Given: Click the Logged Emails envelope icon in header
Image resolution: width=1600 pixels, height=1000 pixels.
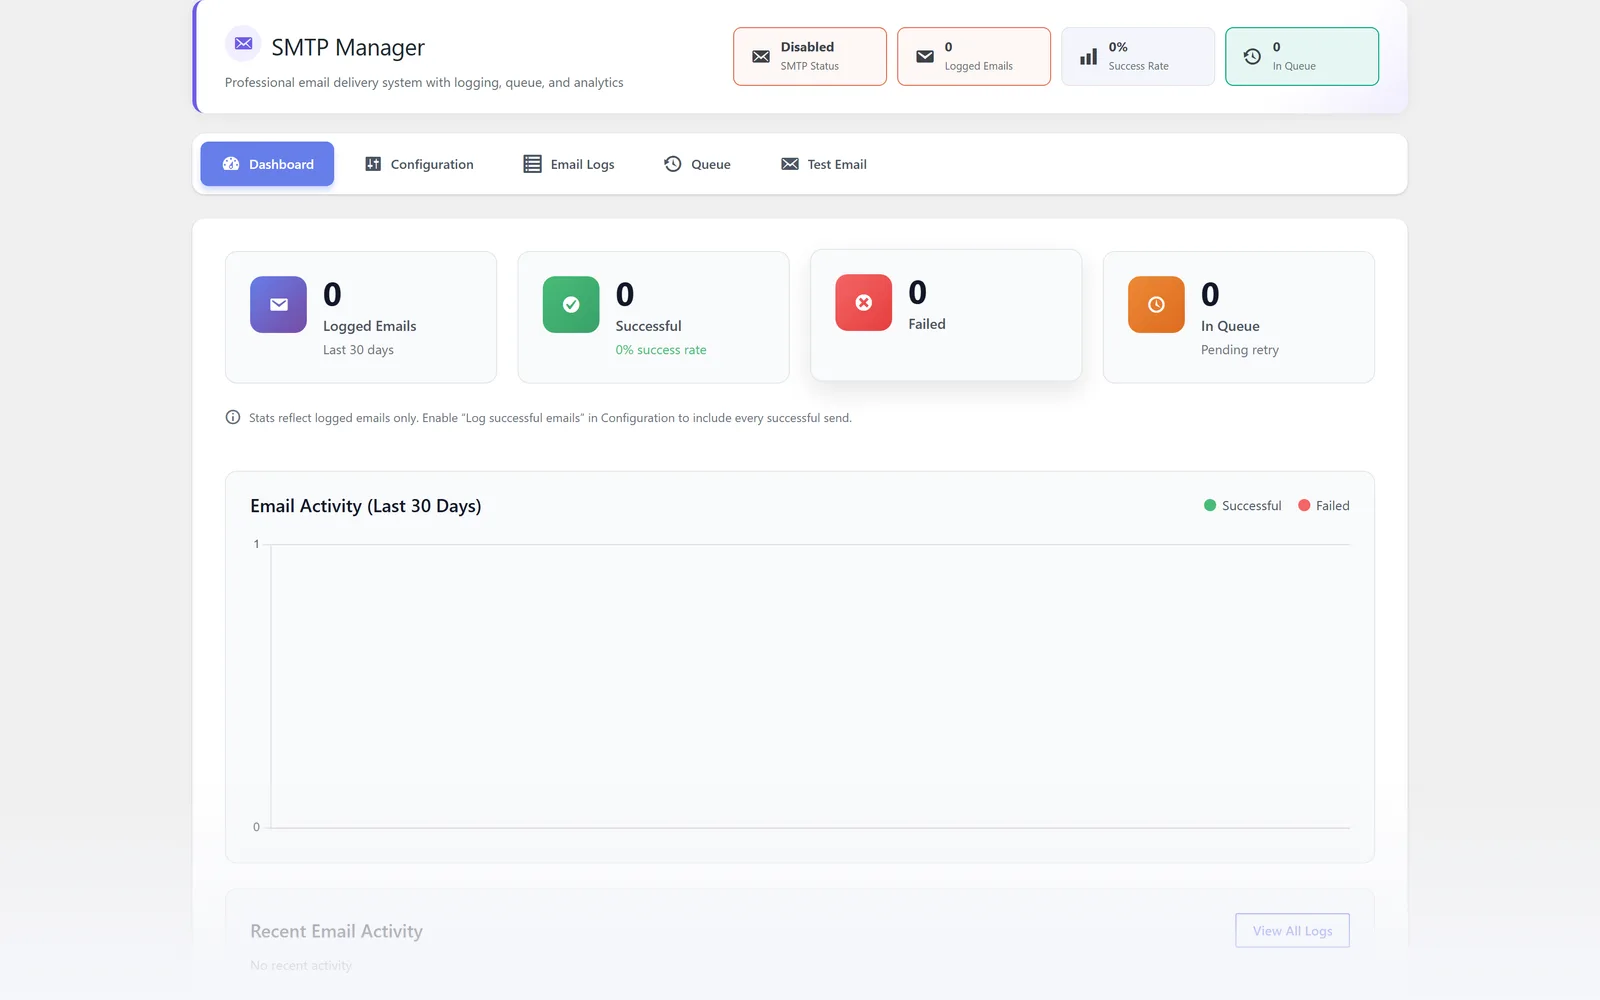Looking at the screenshot, I should pyautogui.click(x=925, y=56).
